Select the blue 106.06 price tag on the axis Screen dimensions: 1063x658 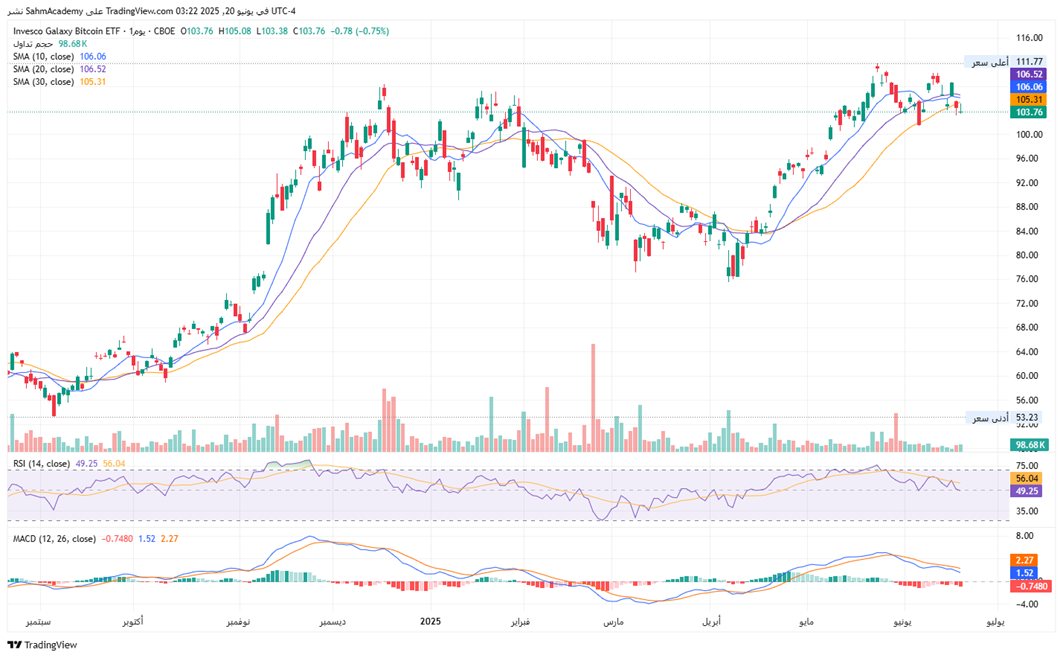1028,87
